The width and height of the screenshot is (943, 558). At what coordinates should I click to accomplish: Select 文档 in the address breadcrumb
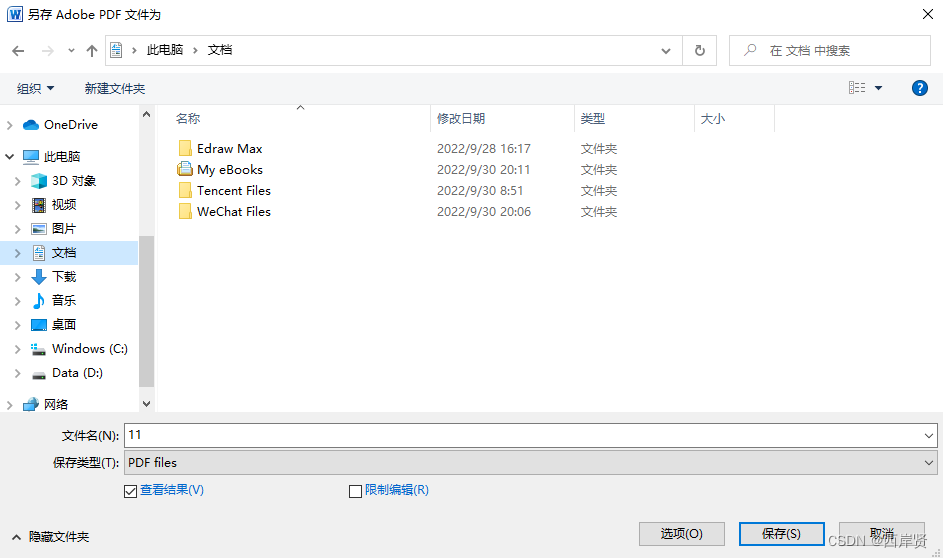[x=220, y=50]
